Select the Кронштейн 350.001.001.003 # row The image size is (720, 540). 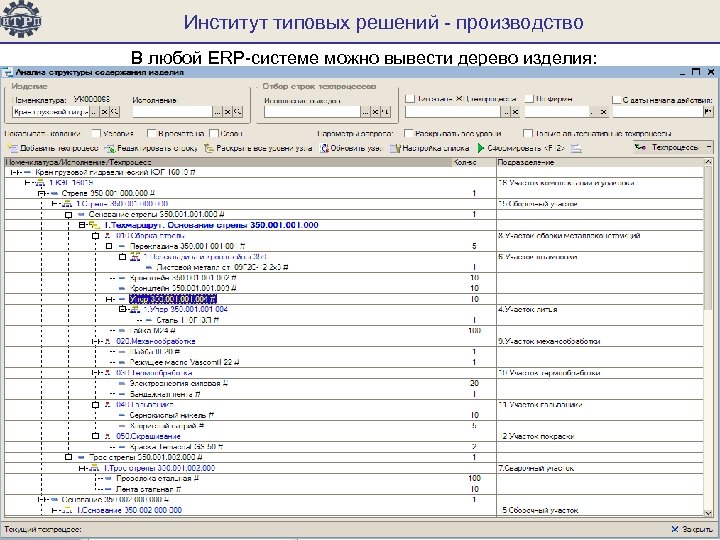pyautogui.click(x=183, y=288)
